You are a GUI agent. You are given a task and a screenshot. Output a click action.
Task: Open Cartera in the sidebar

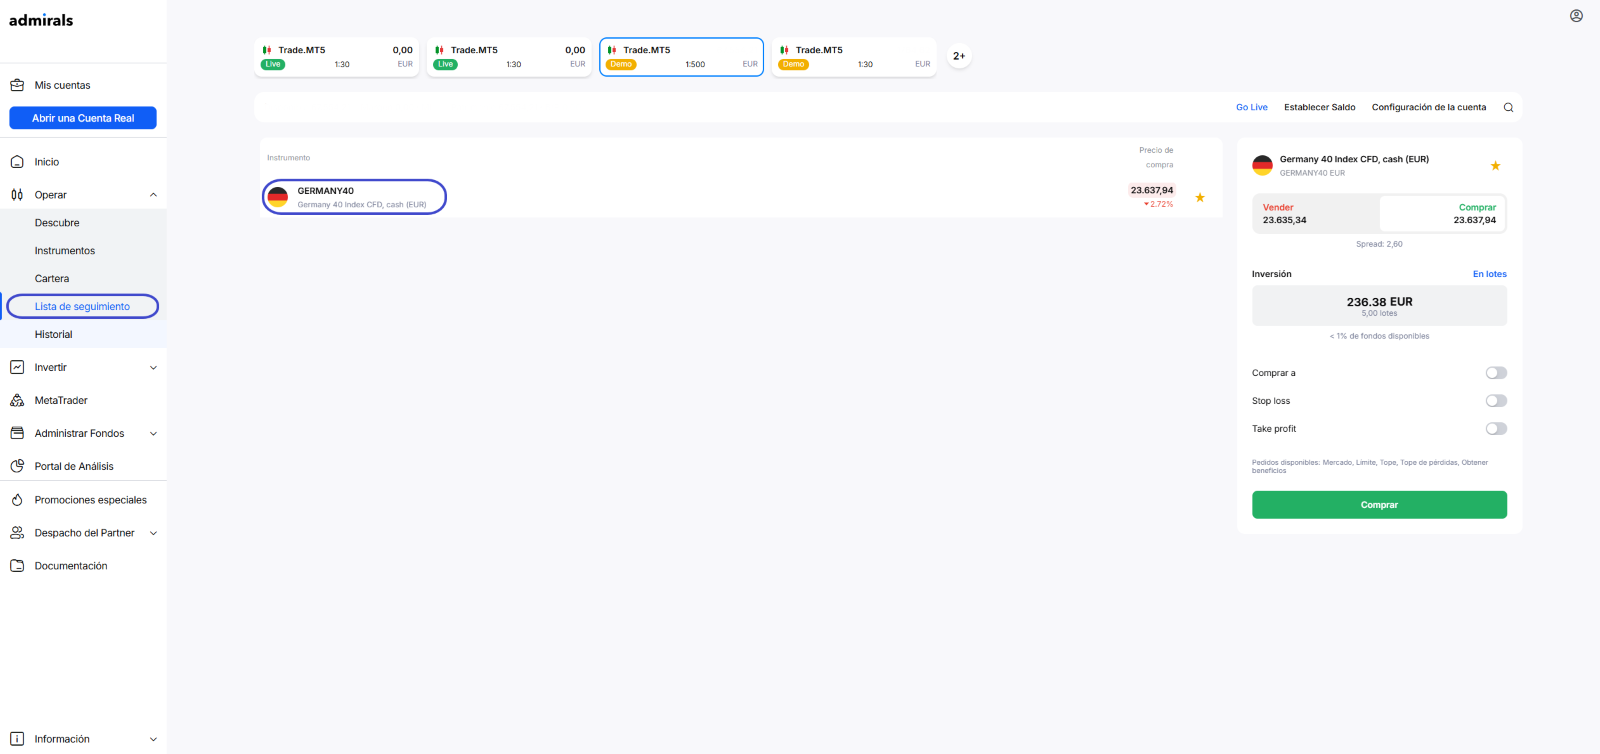52,279
